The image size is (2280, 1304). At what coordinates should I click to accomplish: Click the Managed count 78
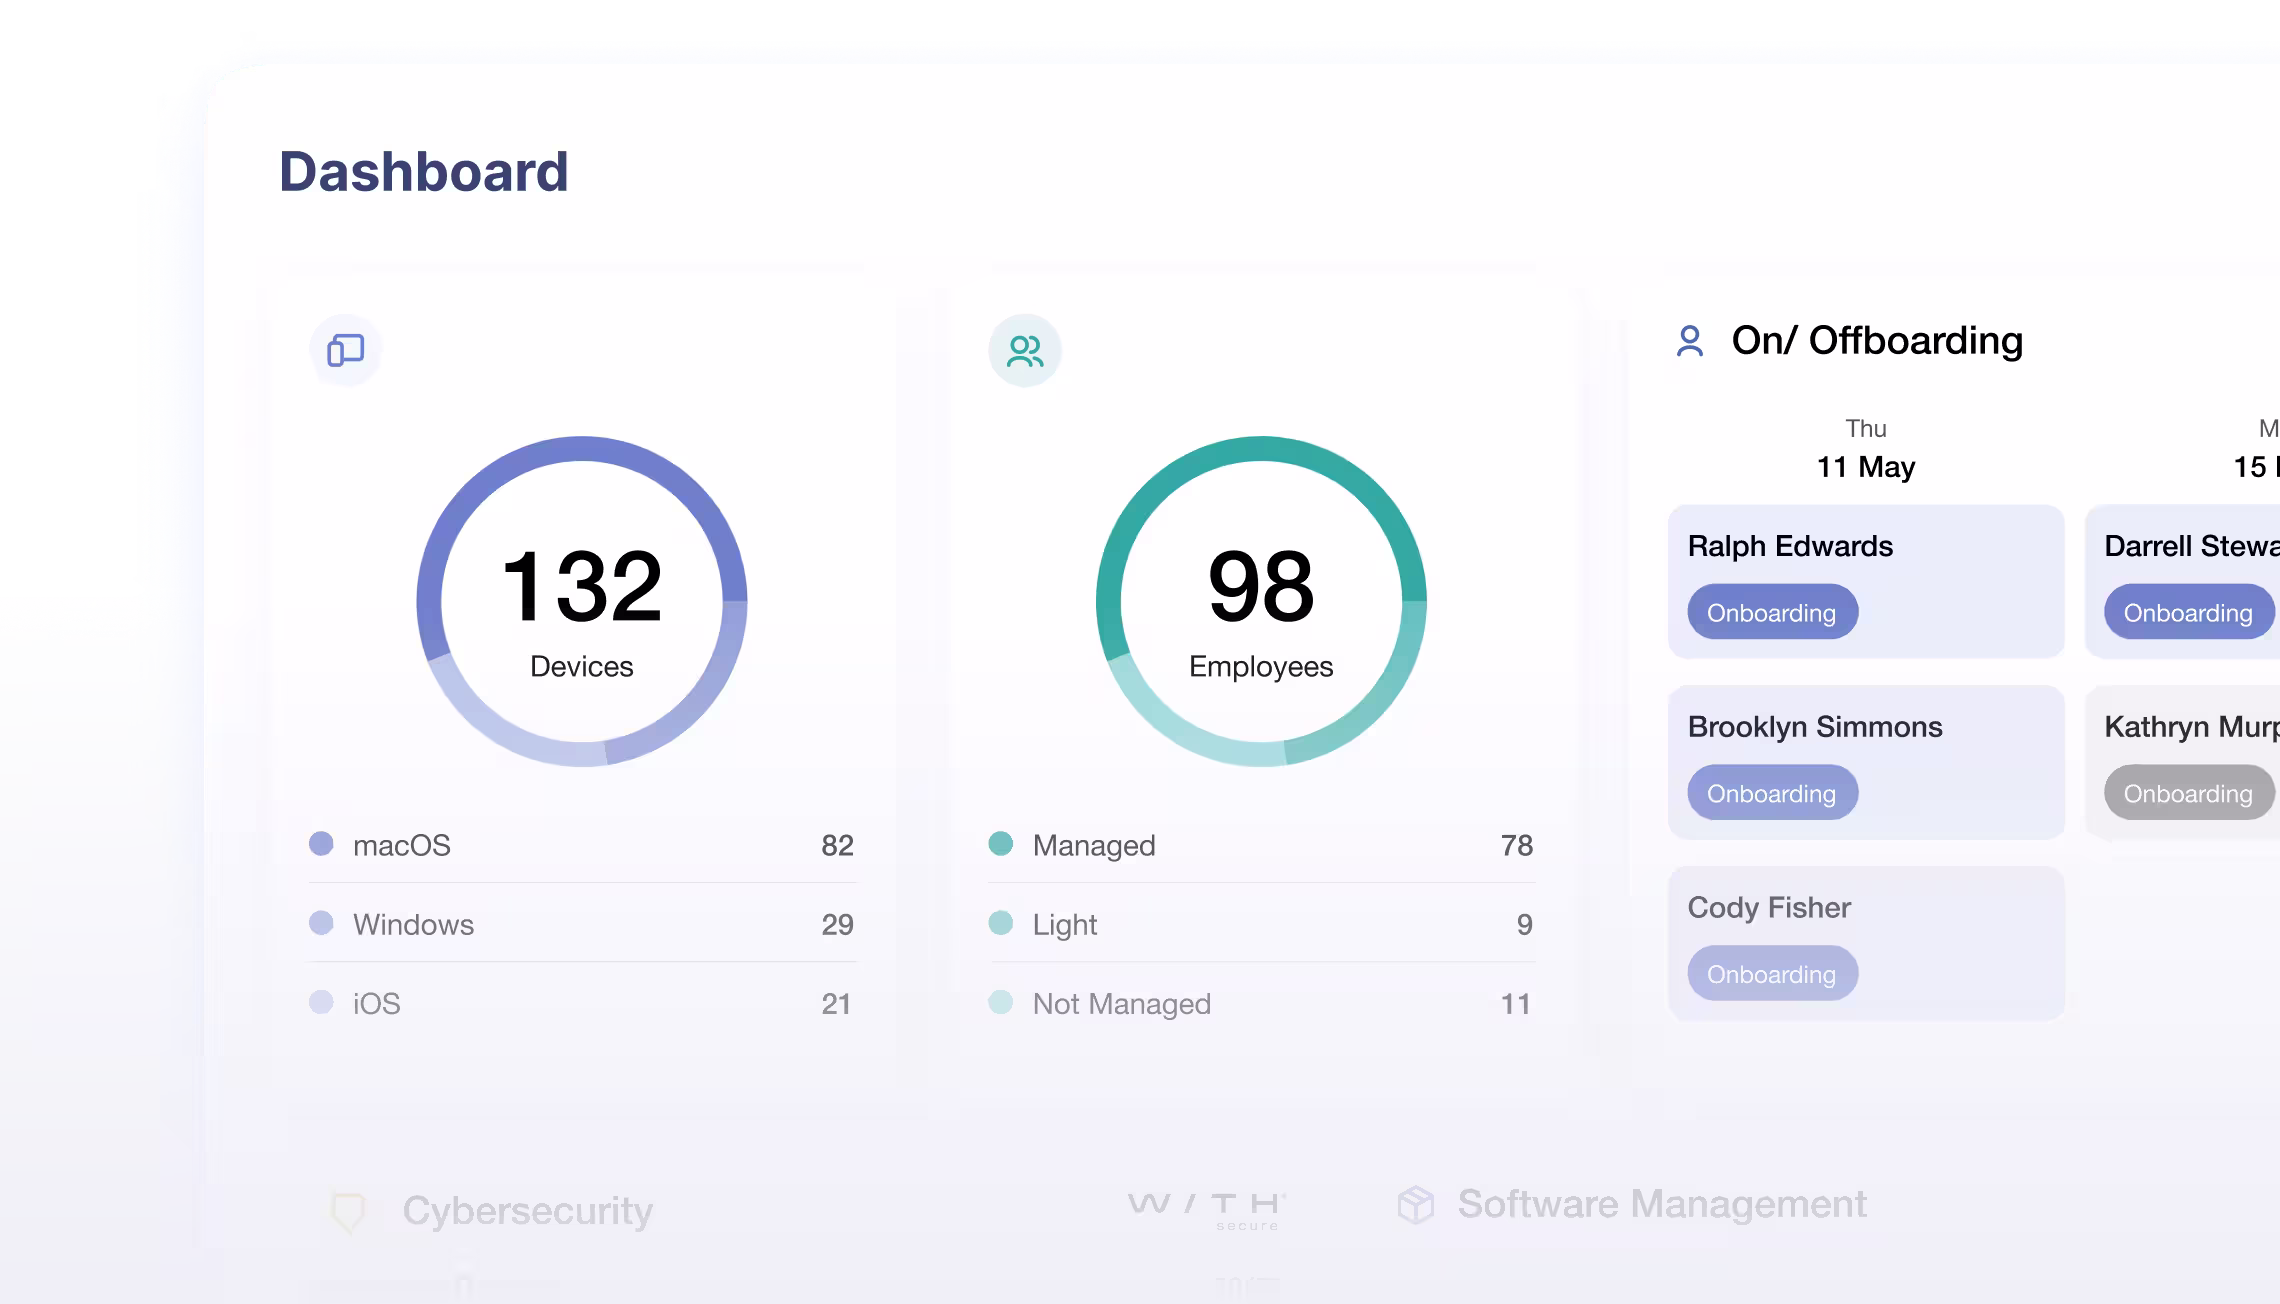[1517, 845]
